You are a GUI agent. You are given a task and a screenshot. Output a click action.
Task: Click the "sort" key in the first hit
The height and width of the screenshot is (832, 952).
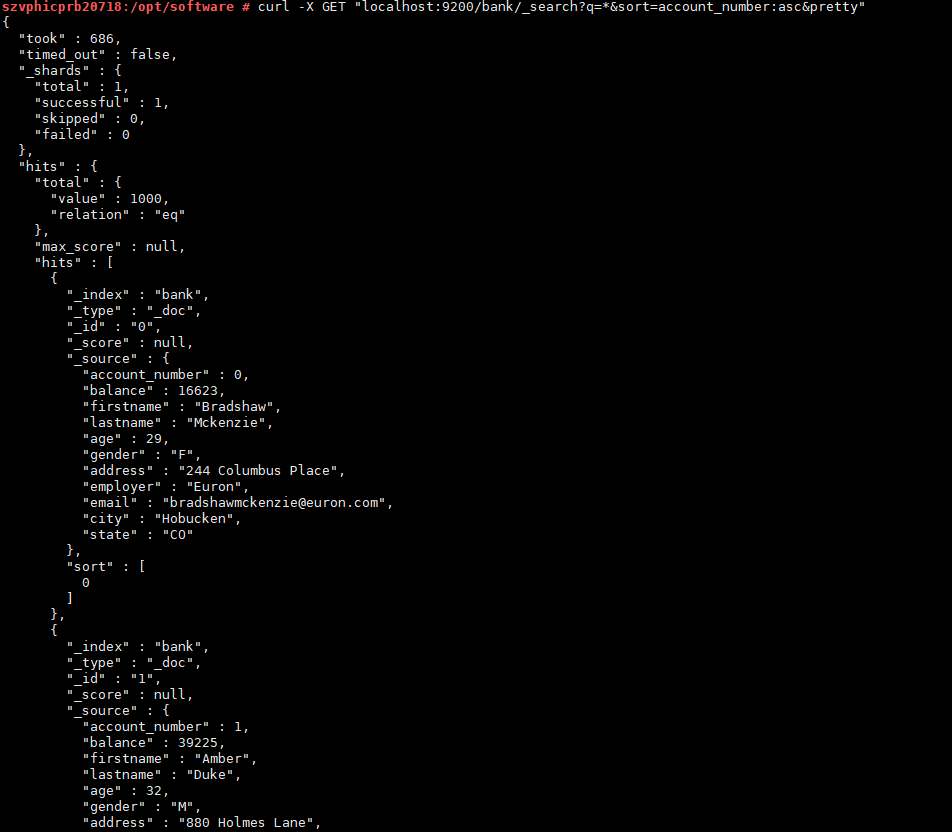click(x=90, y=566)
